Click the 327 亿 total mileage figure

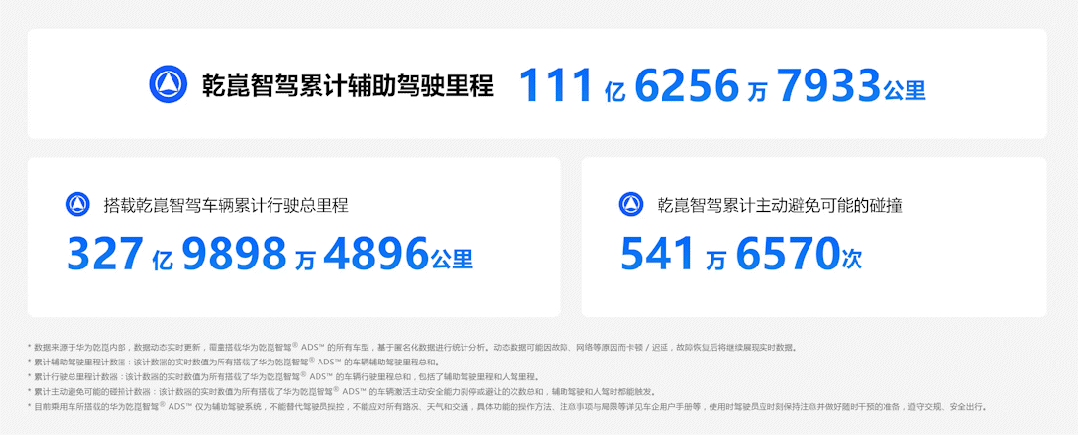coord(120,254)
